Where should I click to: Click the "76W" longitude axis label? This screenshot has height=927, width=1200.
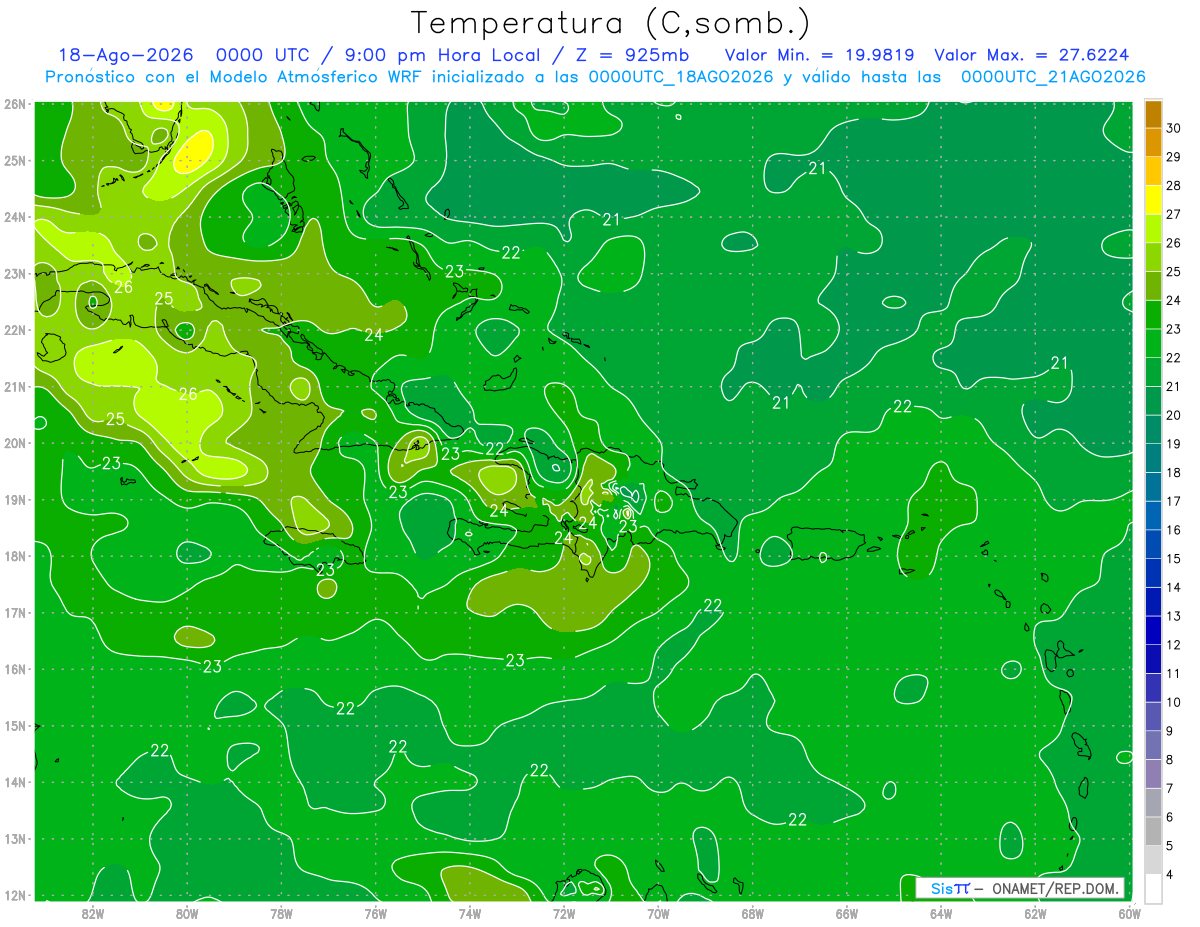[x=376, y=912]
